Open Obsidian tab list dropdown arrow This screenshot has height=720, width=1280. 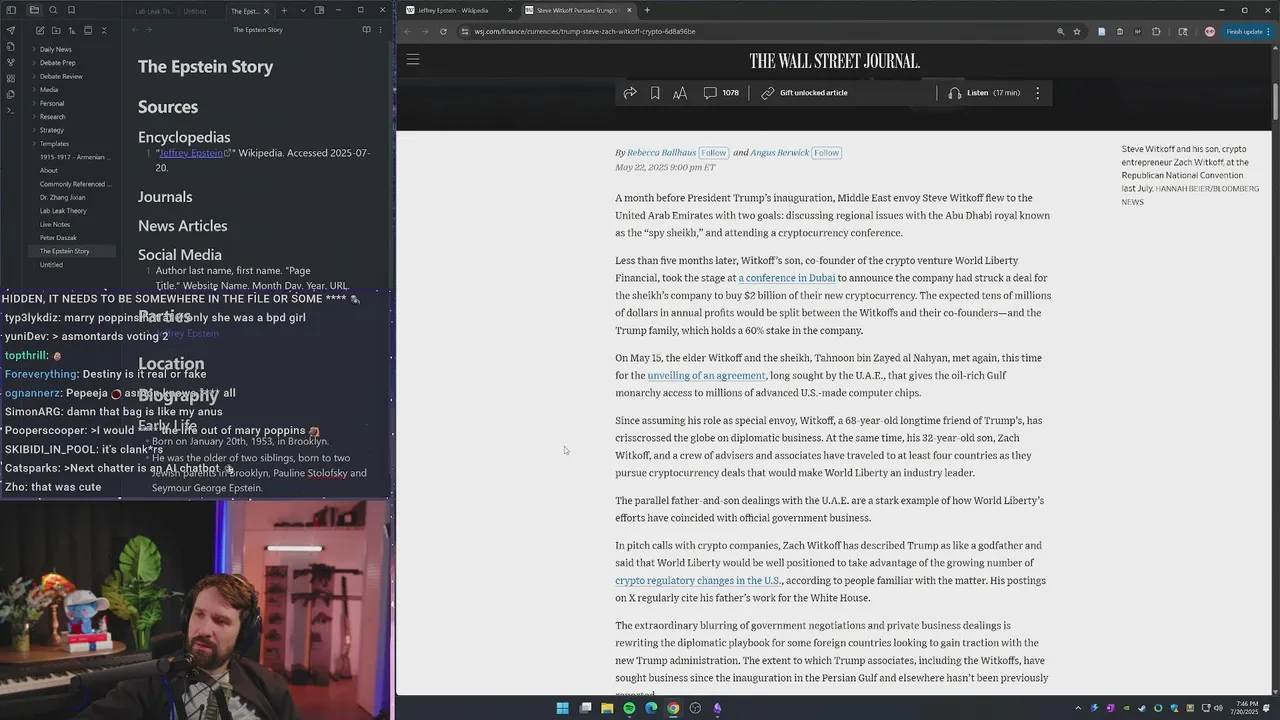303,11
